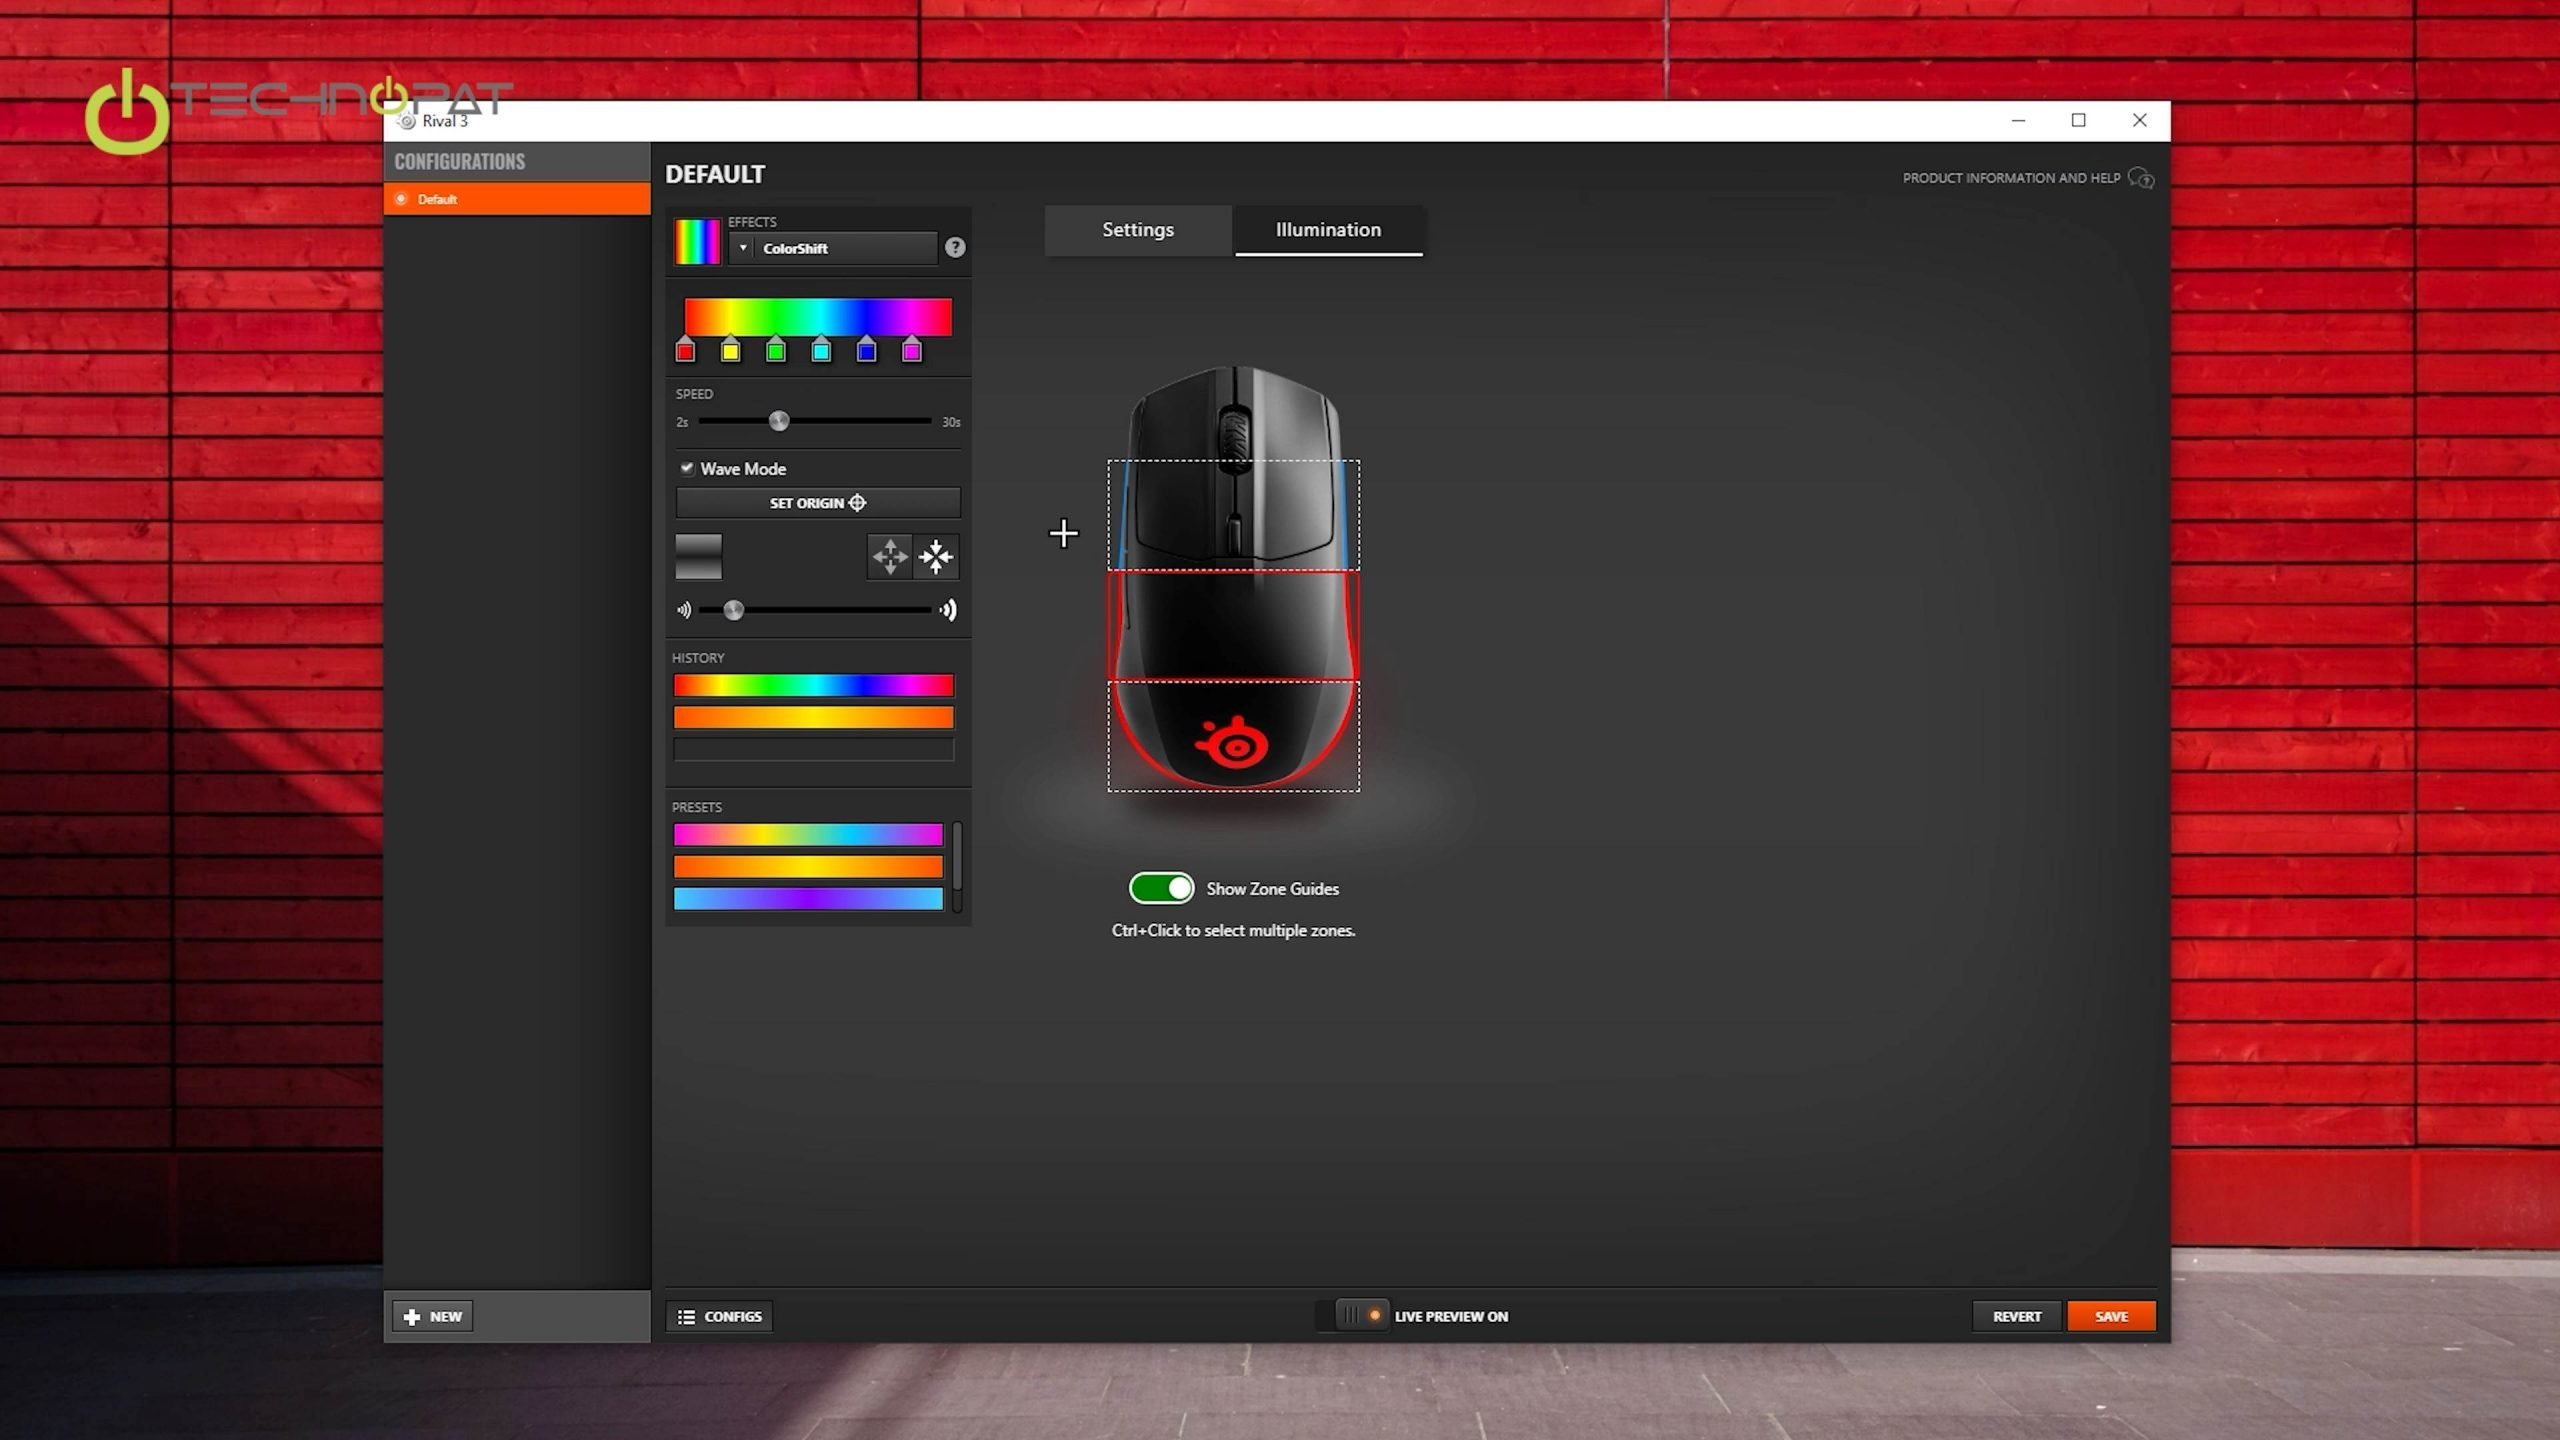Click the orange Save button
The width and height of the screenshot is (2560, 1440).
[x=2111, y=1316]
